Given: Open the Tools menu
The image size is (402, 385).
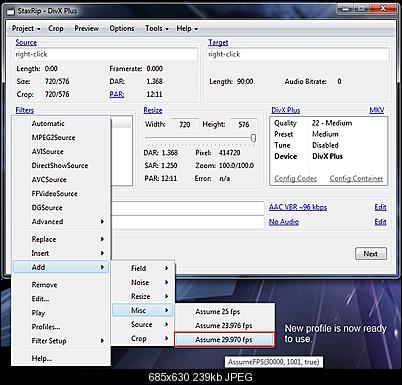Looking at the screenshot, I should 156,29.
